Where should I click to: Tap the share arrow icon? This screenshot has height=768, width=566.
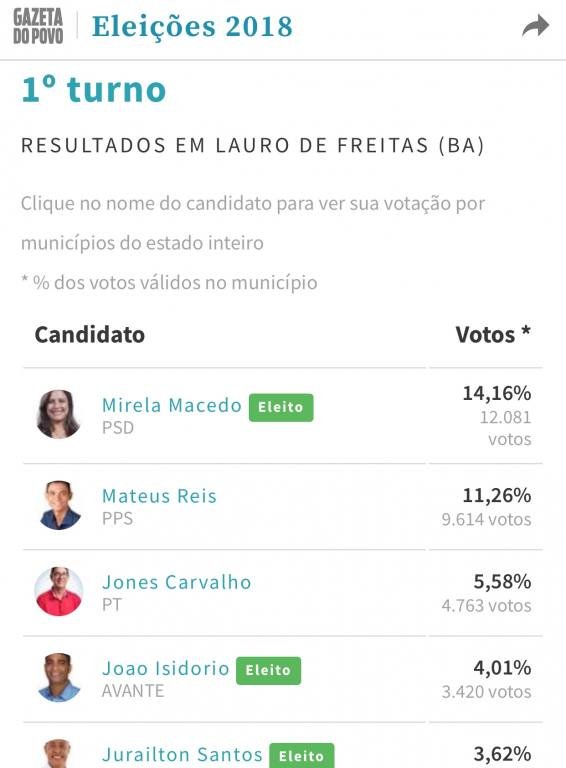pyautogui.click(x=536, y=26)
